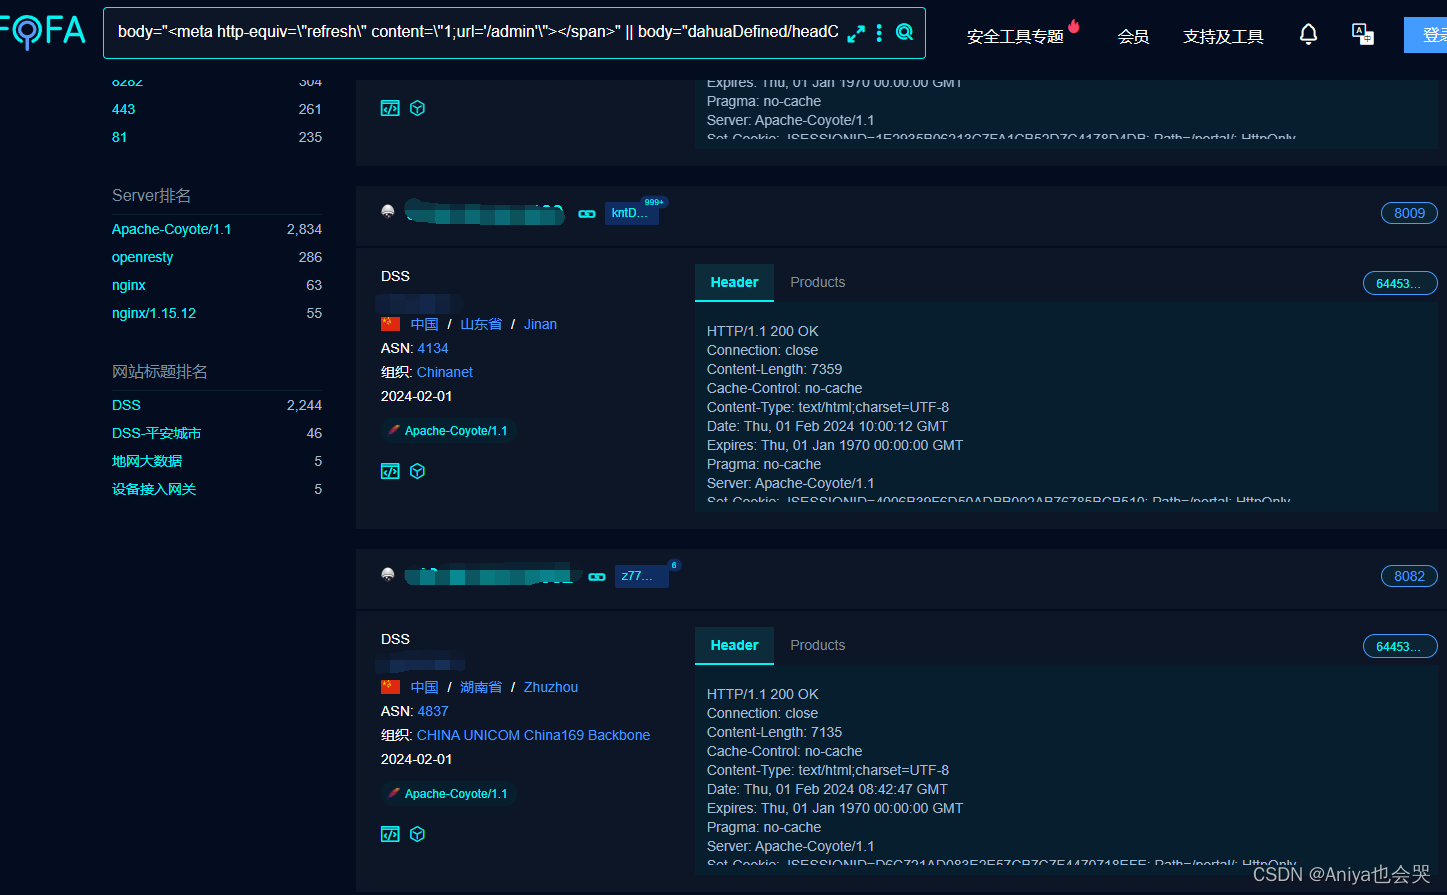Filter by server nginx

(x=128, y=285)
